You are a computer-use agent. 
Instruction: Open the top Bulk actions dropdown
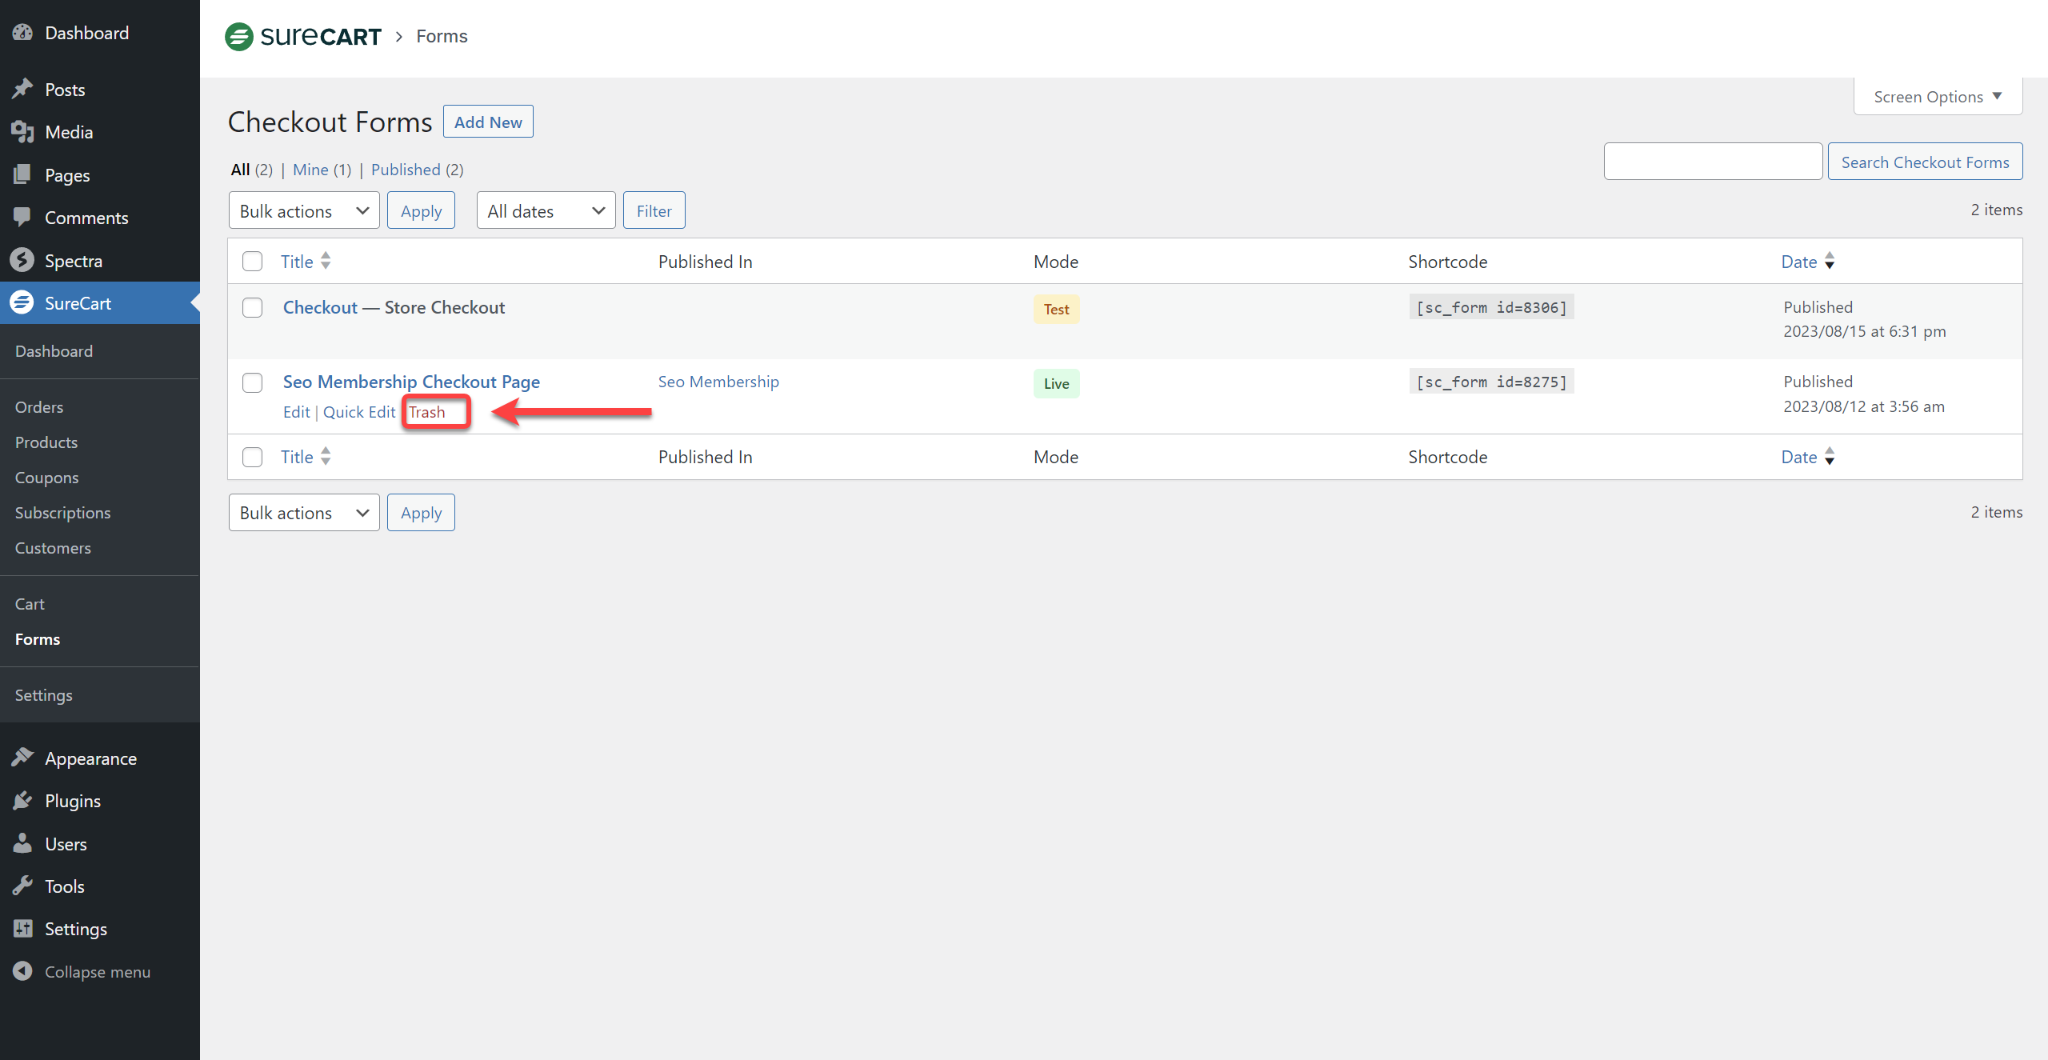303,211
